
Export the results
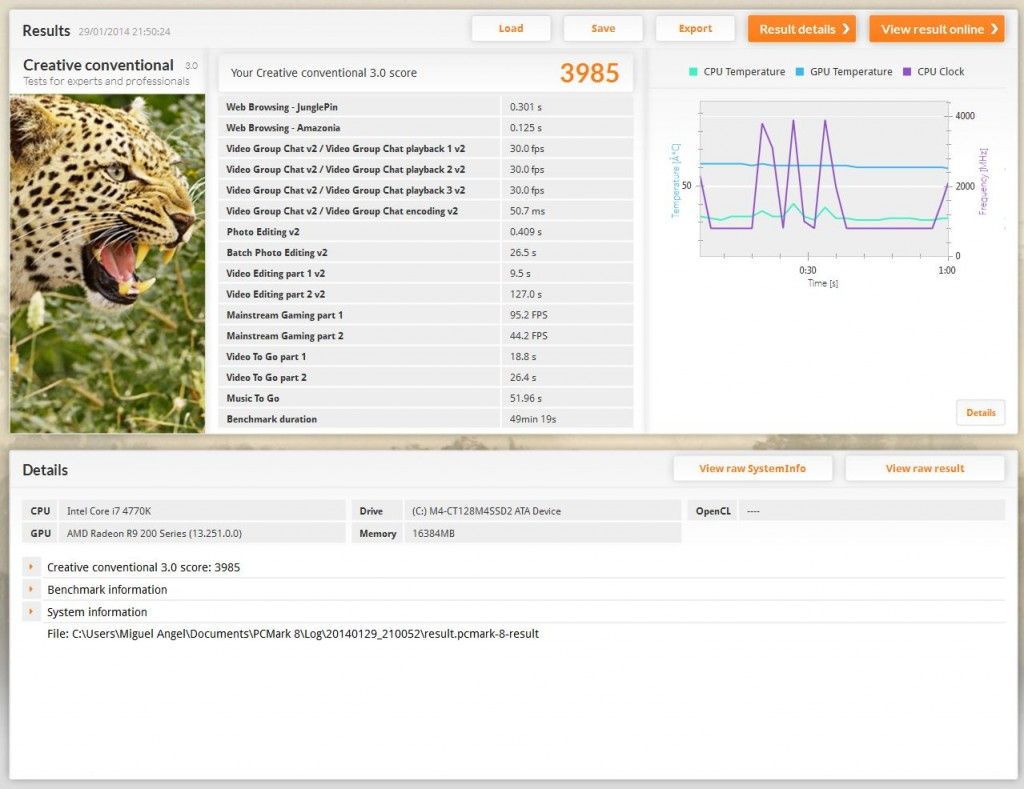point(695,29)
